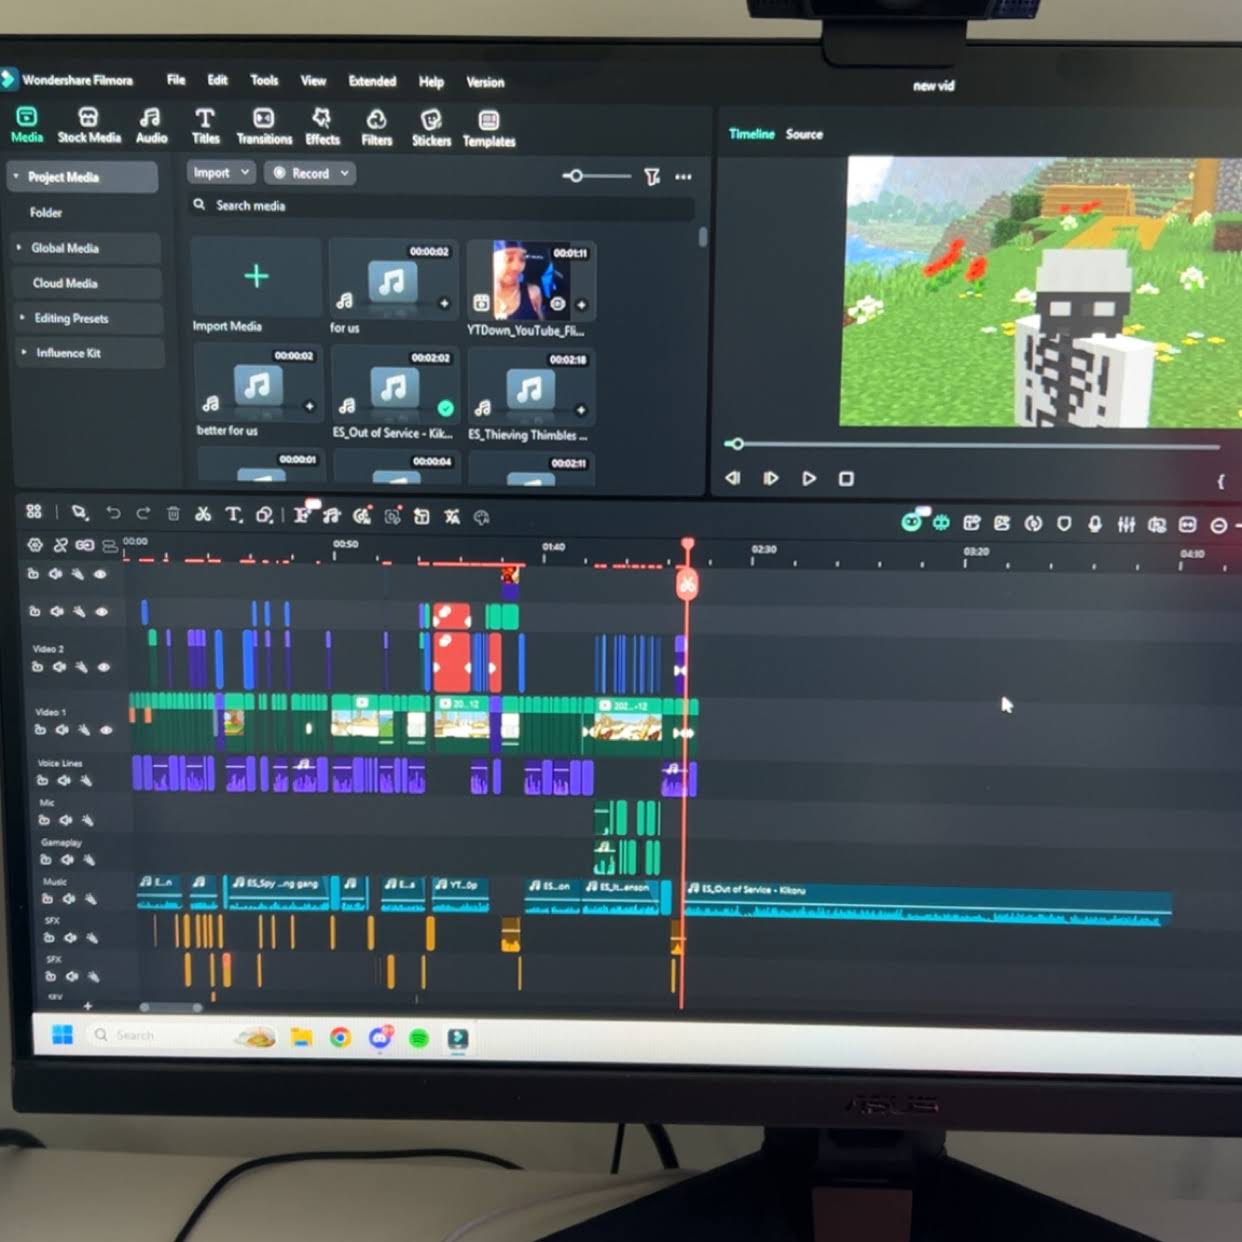
Task: Open the Filters tab
Action: point(376,129)
